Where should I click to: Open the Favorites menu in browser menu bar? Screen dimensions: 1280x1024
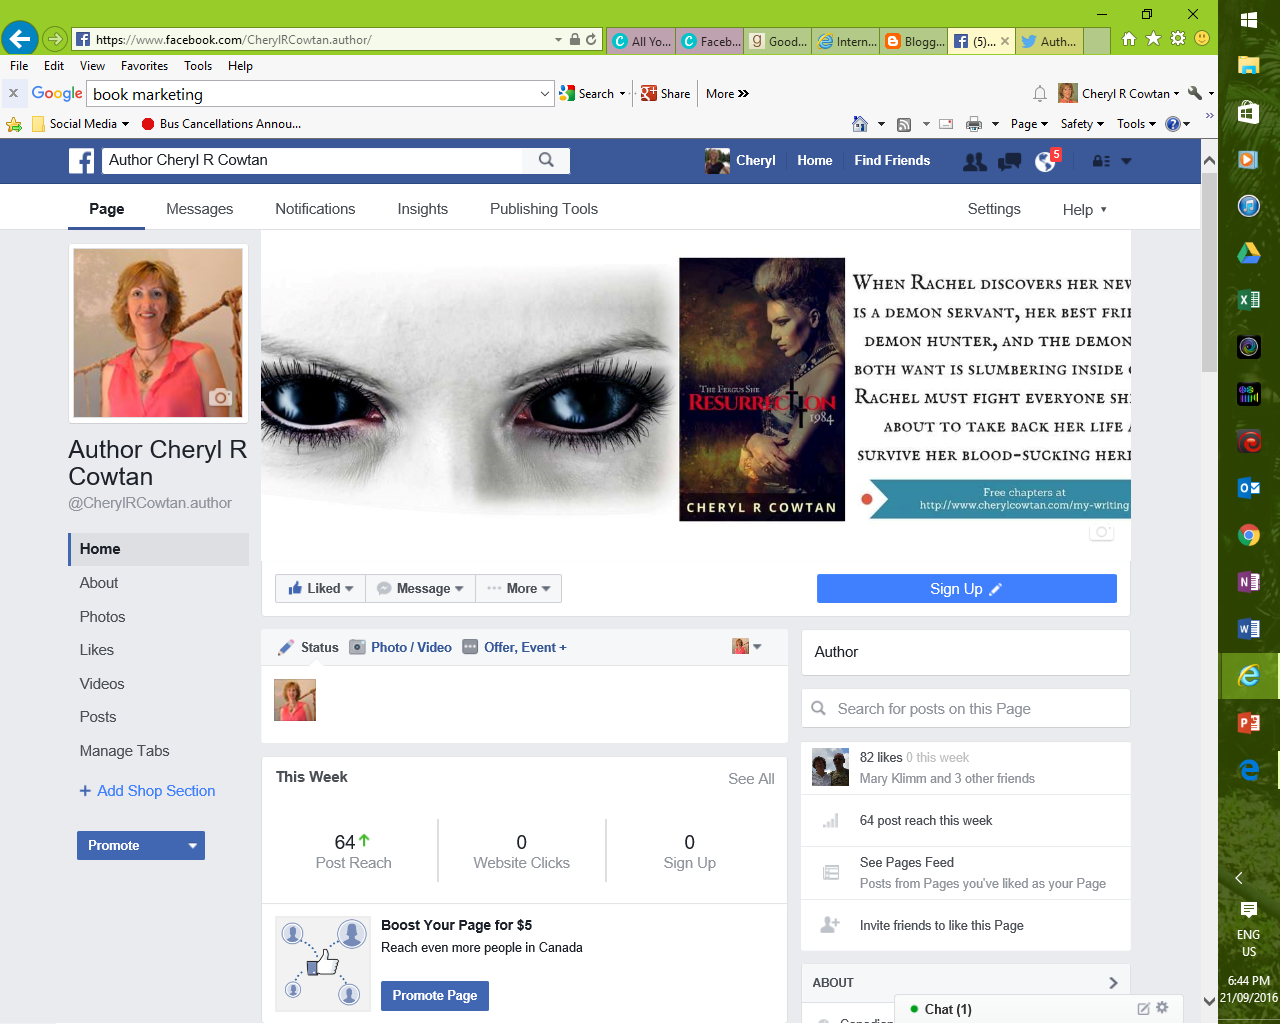click(144, 66)
